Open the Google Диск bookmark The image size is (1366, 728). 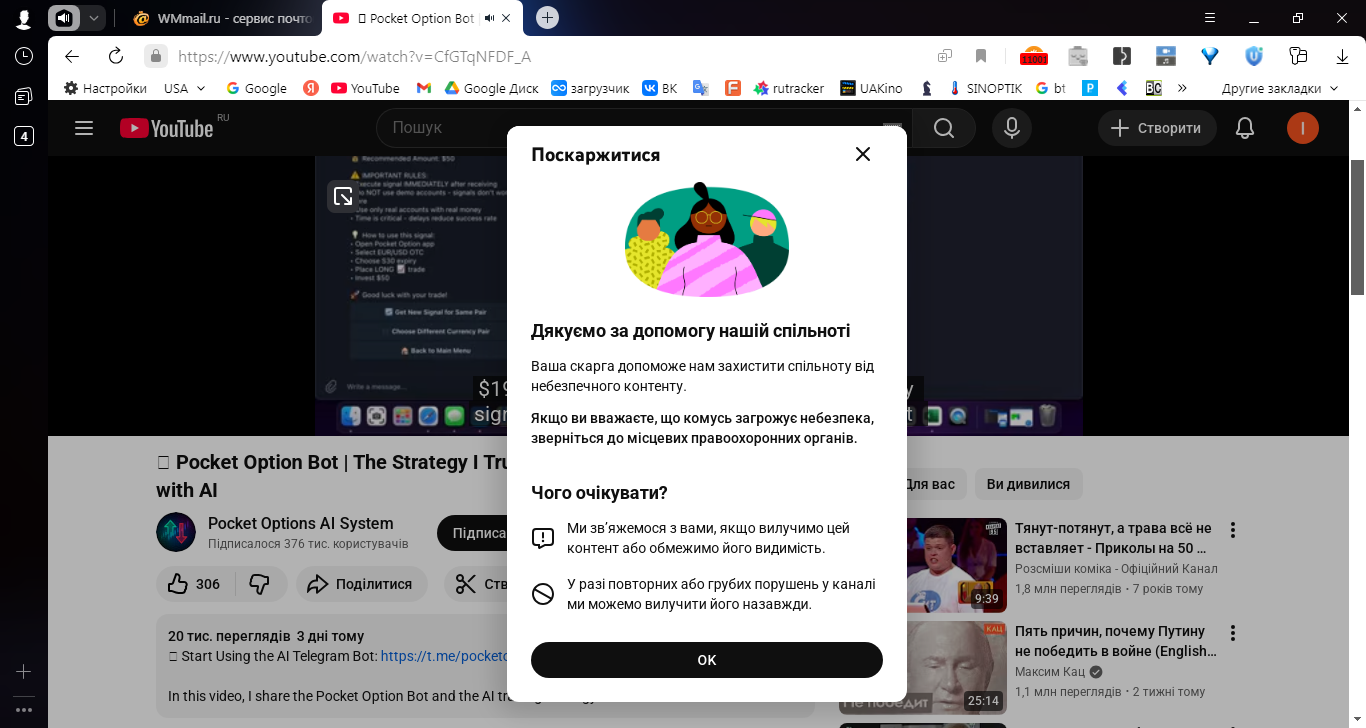491,88
